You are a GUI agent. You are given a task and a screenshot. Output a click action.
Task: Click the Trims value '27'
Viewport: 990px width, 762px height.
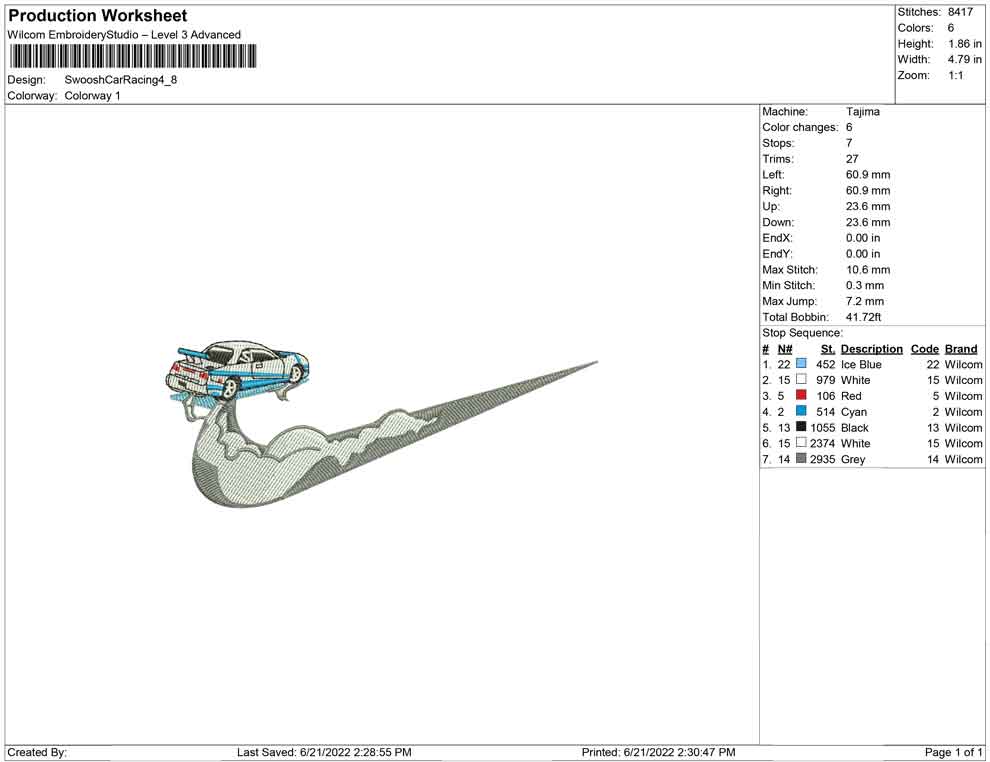(852, 158)
